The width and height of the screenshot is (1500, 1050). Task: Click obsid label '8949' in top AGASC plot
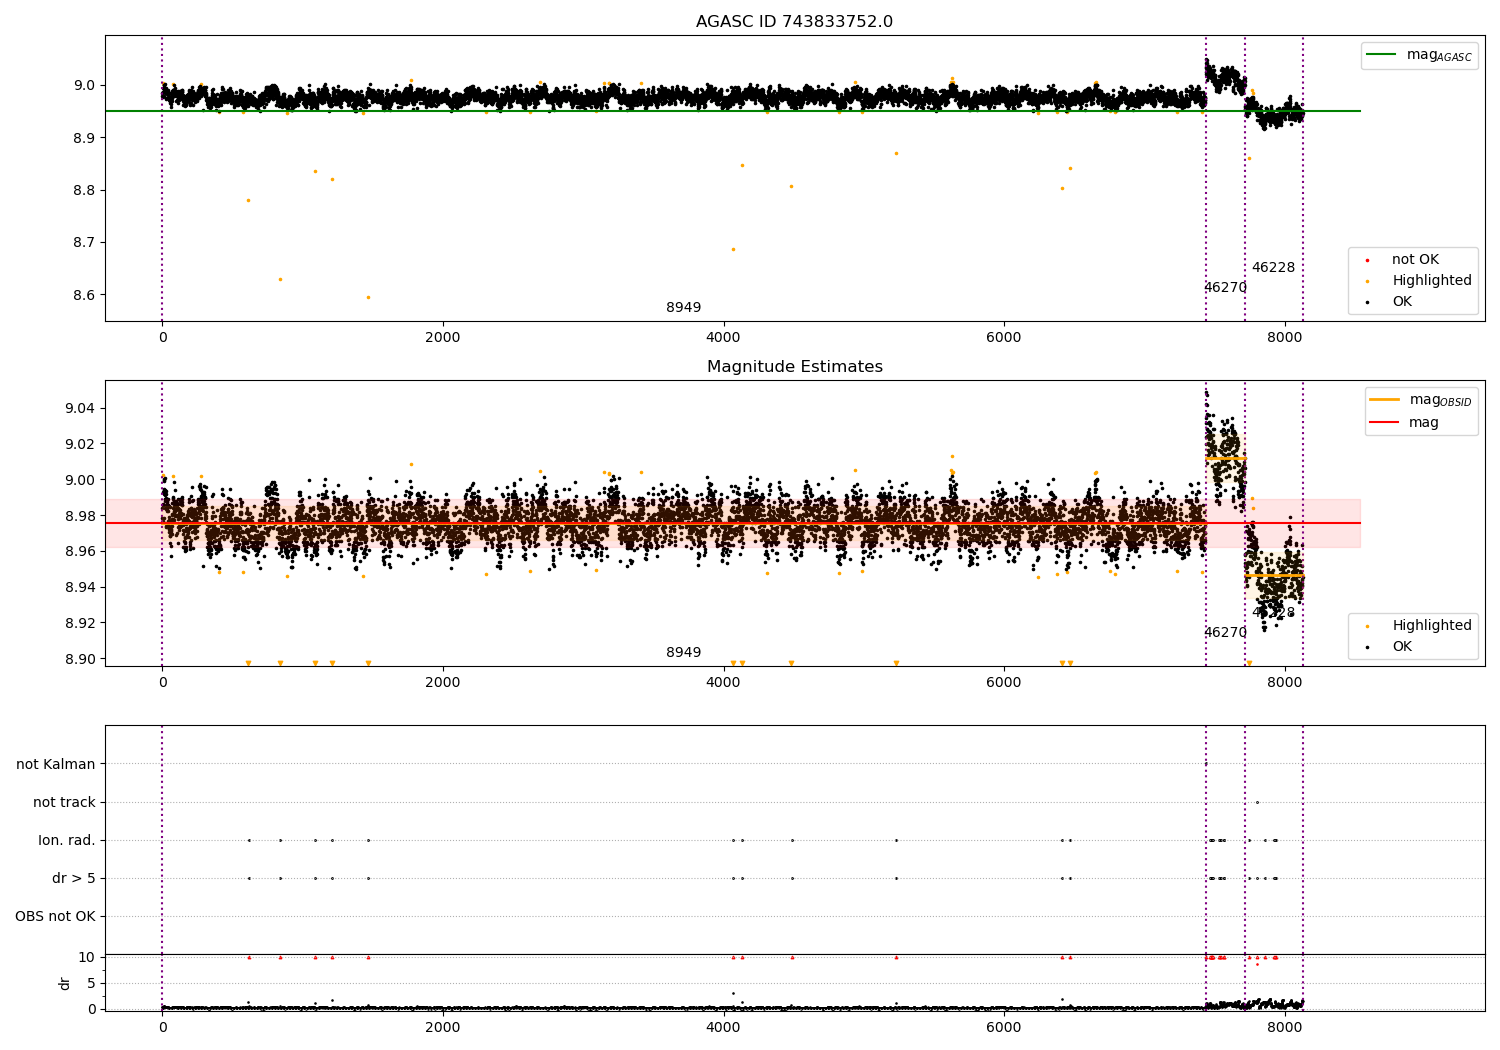(x=684, y=308)
